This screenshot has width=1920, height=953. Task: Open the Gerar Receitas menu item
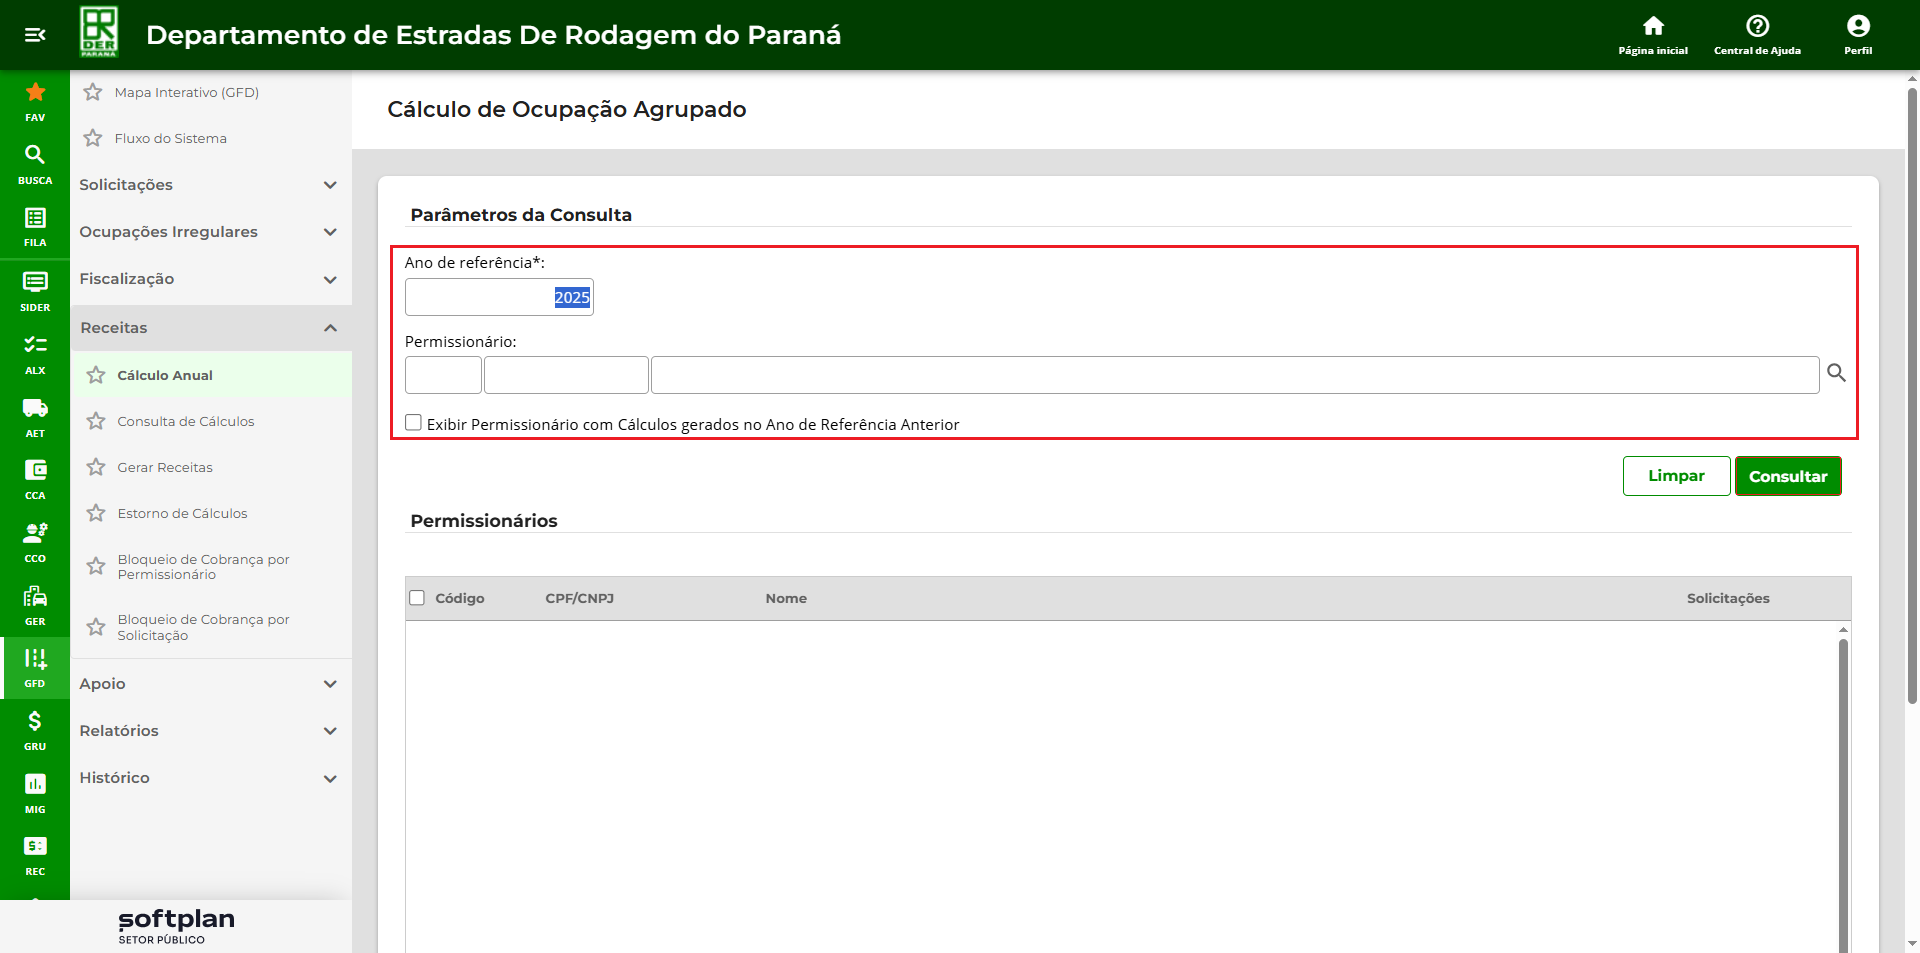165,467
